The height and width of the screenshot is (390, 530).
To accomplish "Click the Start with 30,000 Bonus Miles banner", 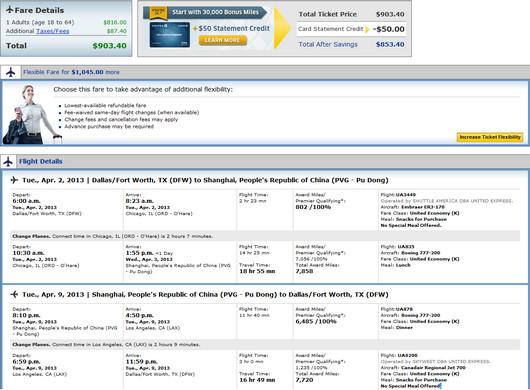I will pos(205,13).
